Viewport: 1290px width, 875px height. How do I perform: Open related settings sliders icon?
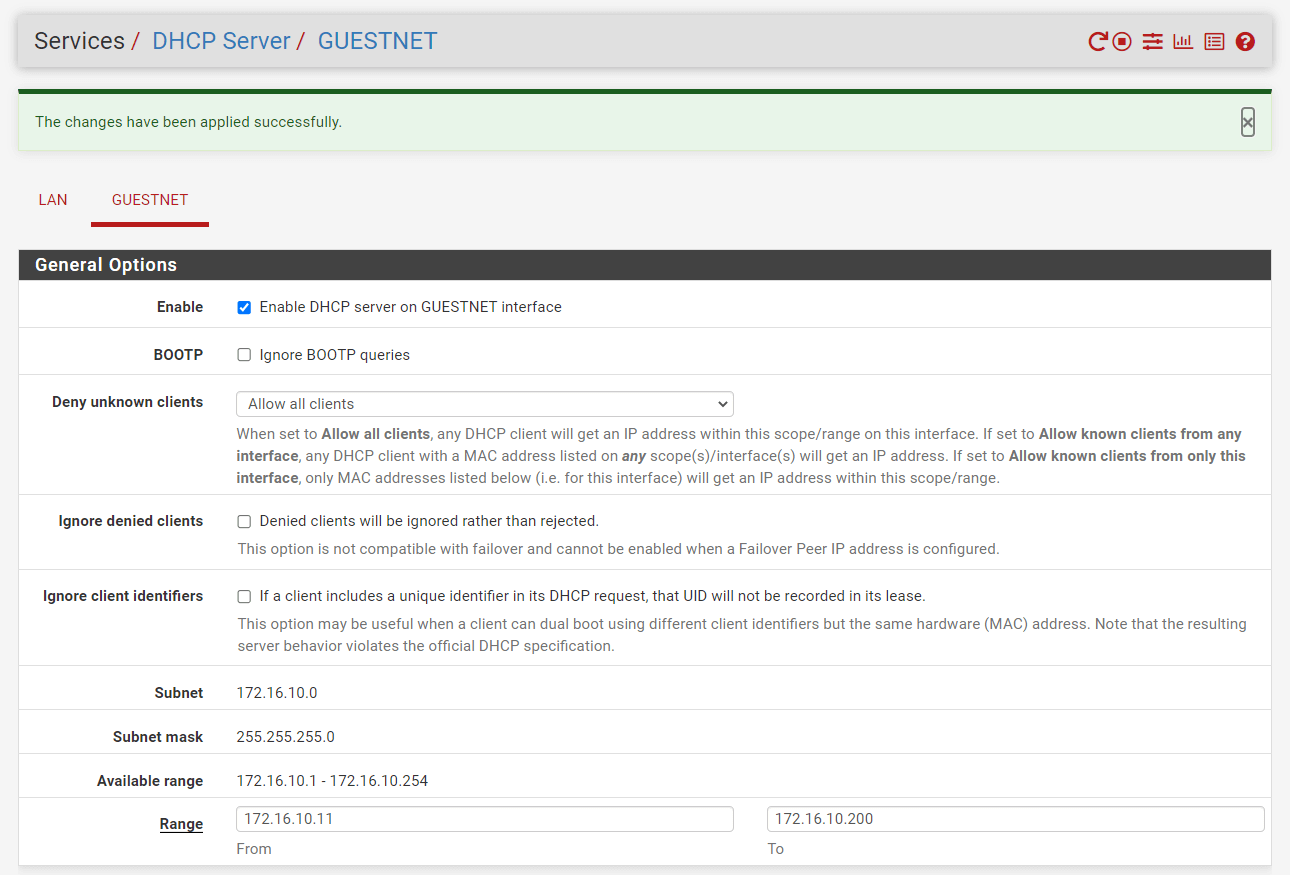pos(1153,41)
